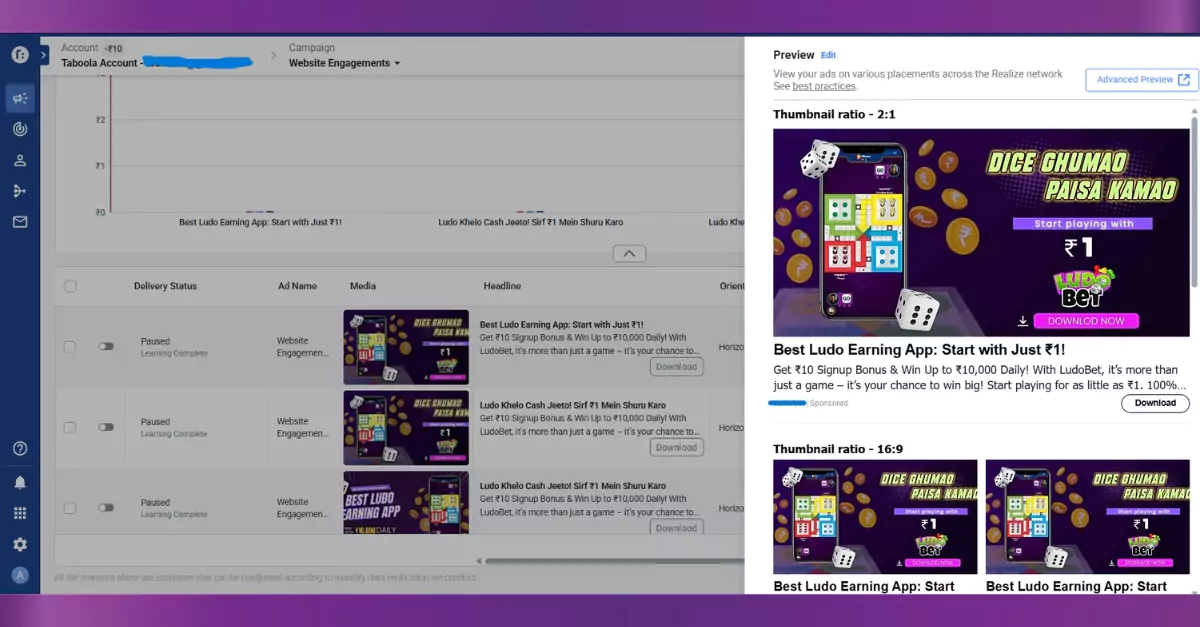The height and width of the screenshot is (627, 1200).
Task: Click the 'Thumbnail ratio - 2:1' heading
Action: [x=834, y=114]
